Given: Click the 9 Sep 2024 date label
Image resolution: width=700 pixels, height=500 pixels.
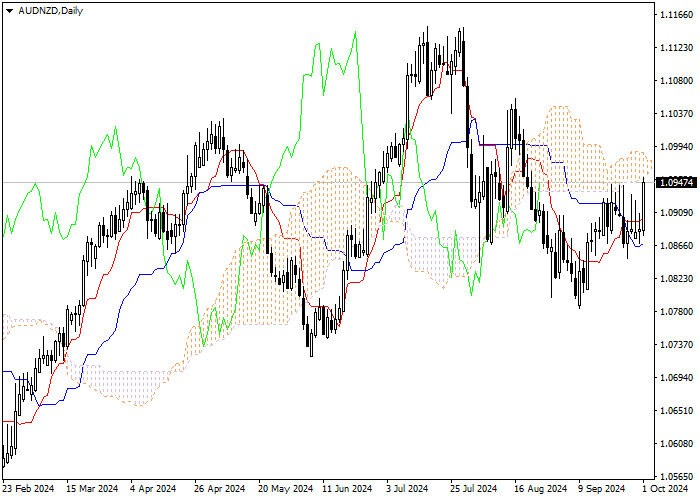Looking at the screenshot, I should click(x=602, y=489).
